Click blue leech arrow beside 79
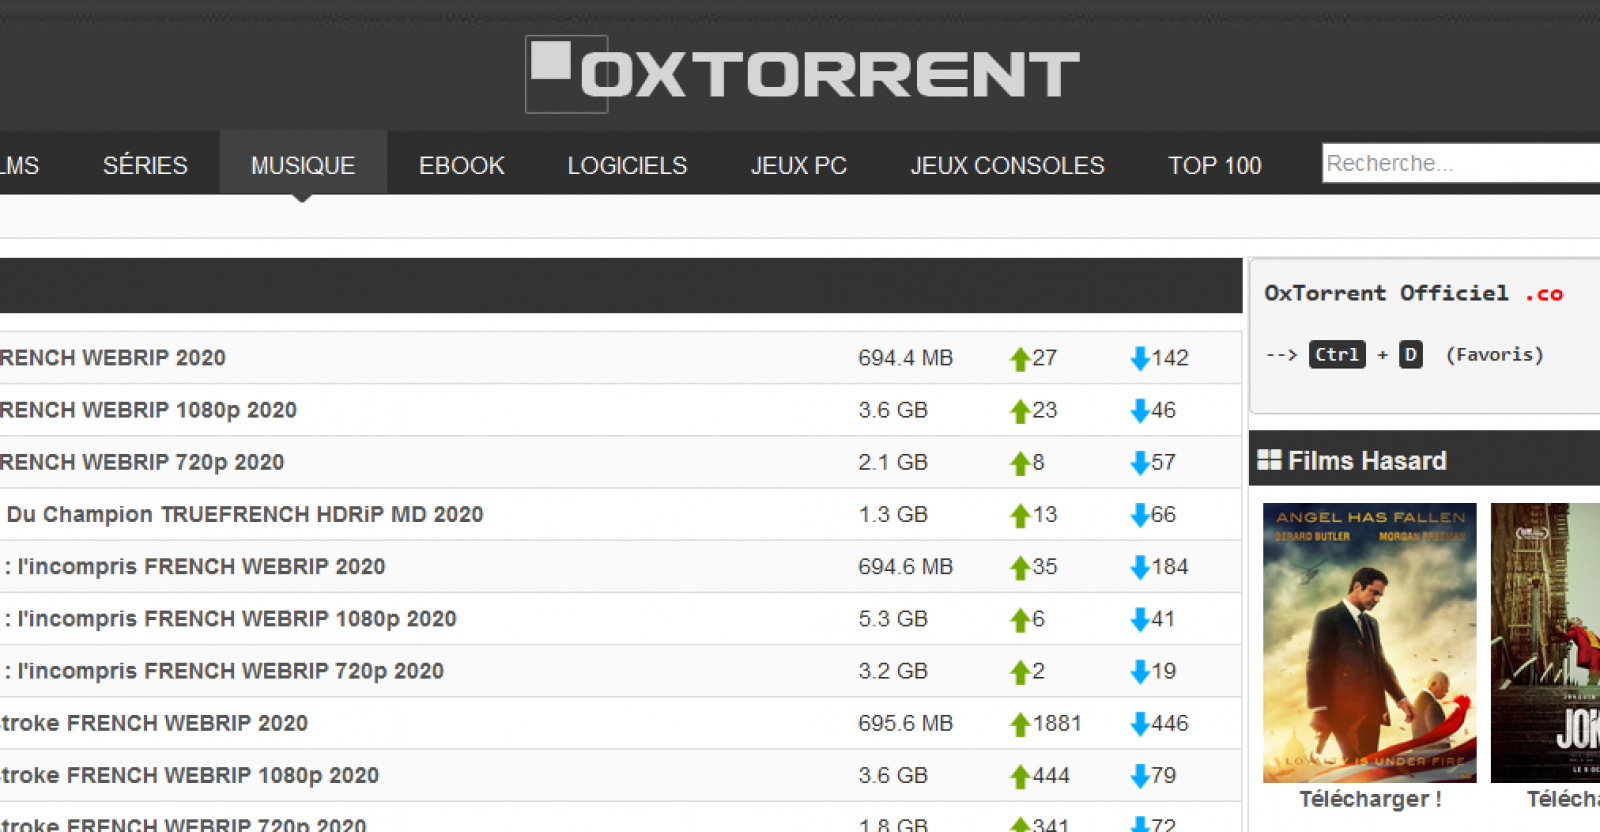This screenshot has width=1600, height=832. pyautogui.click(x=1139, y=776)
